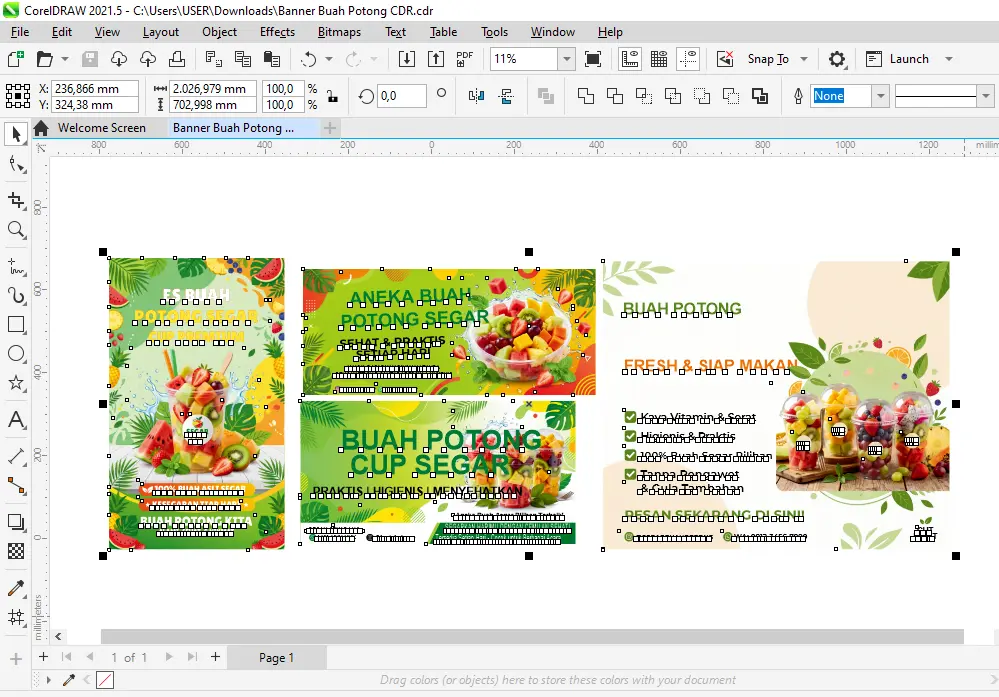Select the Zoom magnifier tool

coord(17,230)
